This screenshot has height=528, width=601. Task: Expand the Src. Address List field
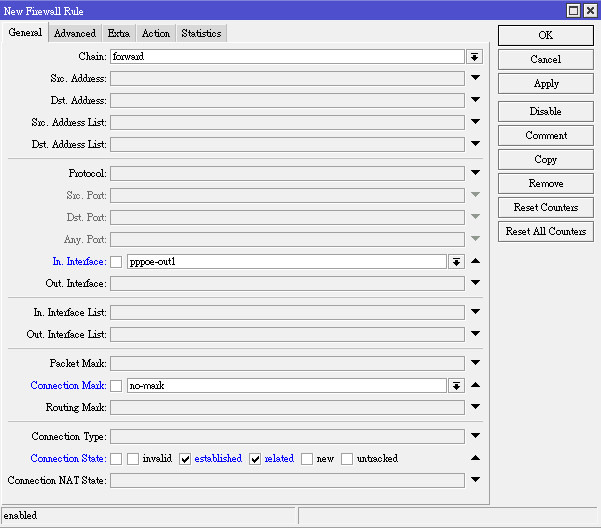(475, 122)
